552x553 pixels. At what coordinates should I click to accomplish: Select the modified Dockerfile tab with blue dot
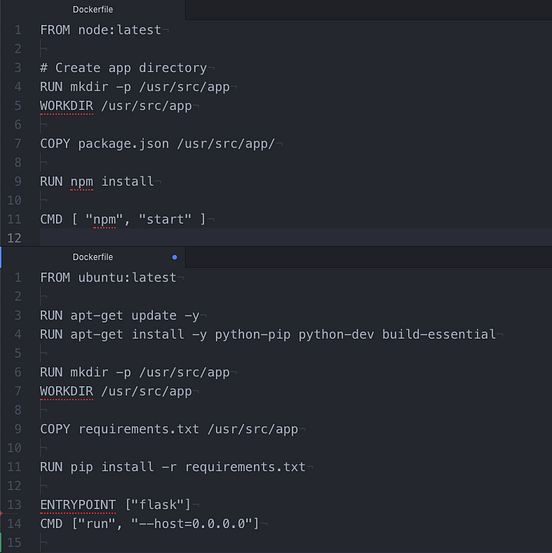(x=93, y=257)
